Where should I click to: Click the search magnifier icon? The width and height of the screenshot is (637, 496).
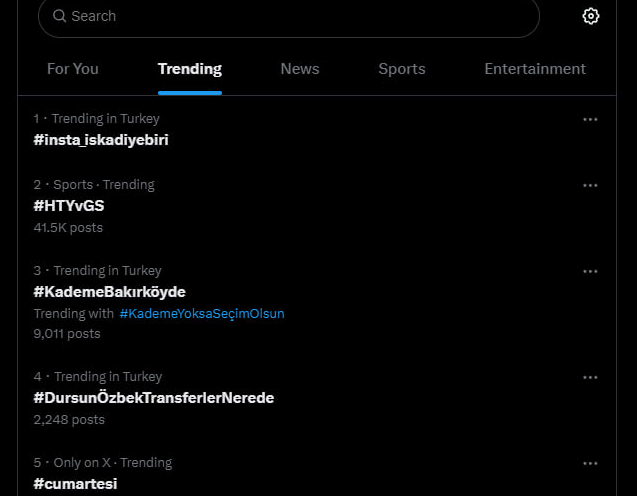(59, 16)
